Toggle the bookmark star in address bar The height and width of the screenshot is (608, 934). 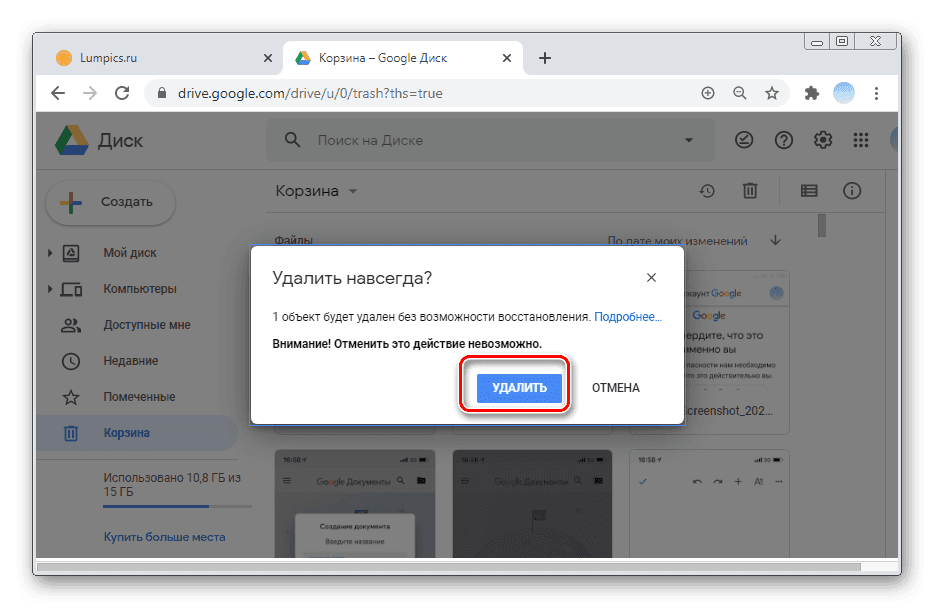pos(772,92)
